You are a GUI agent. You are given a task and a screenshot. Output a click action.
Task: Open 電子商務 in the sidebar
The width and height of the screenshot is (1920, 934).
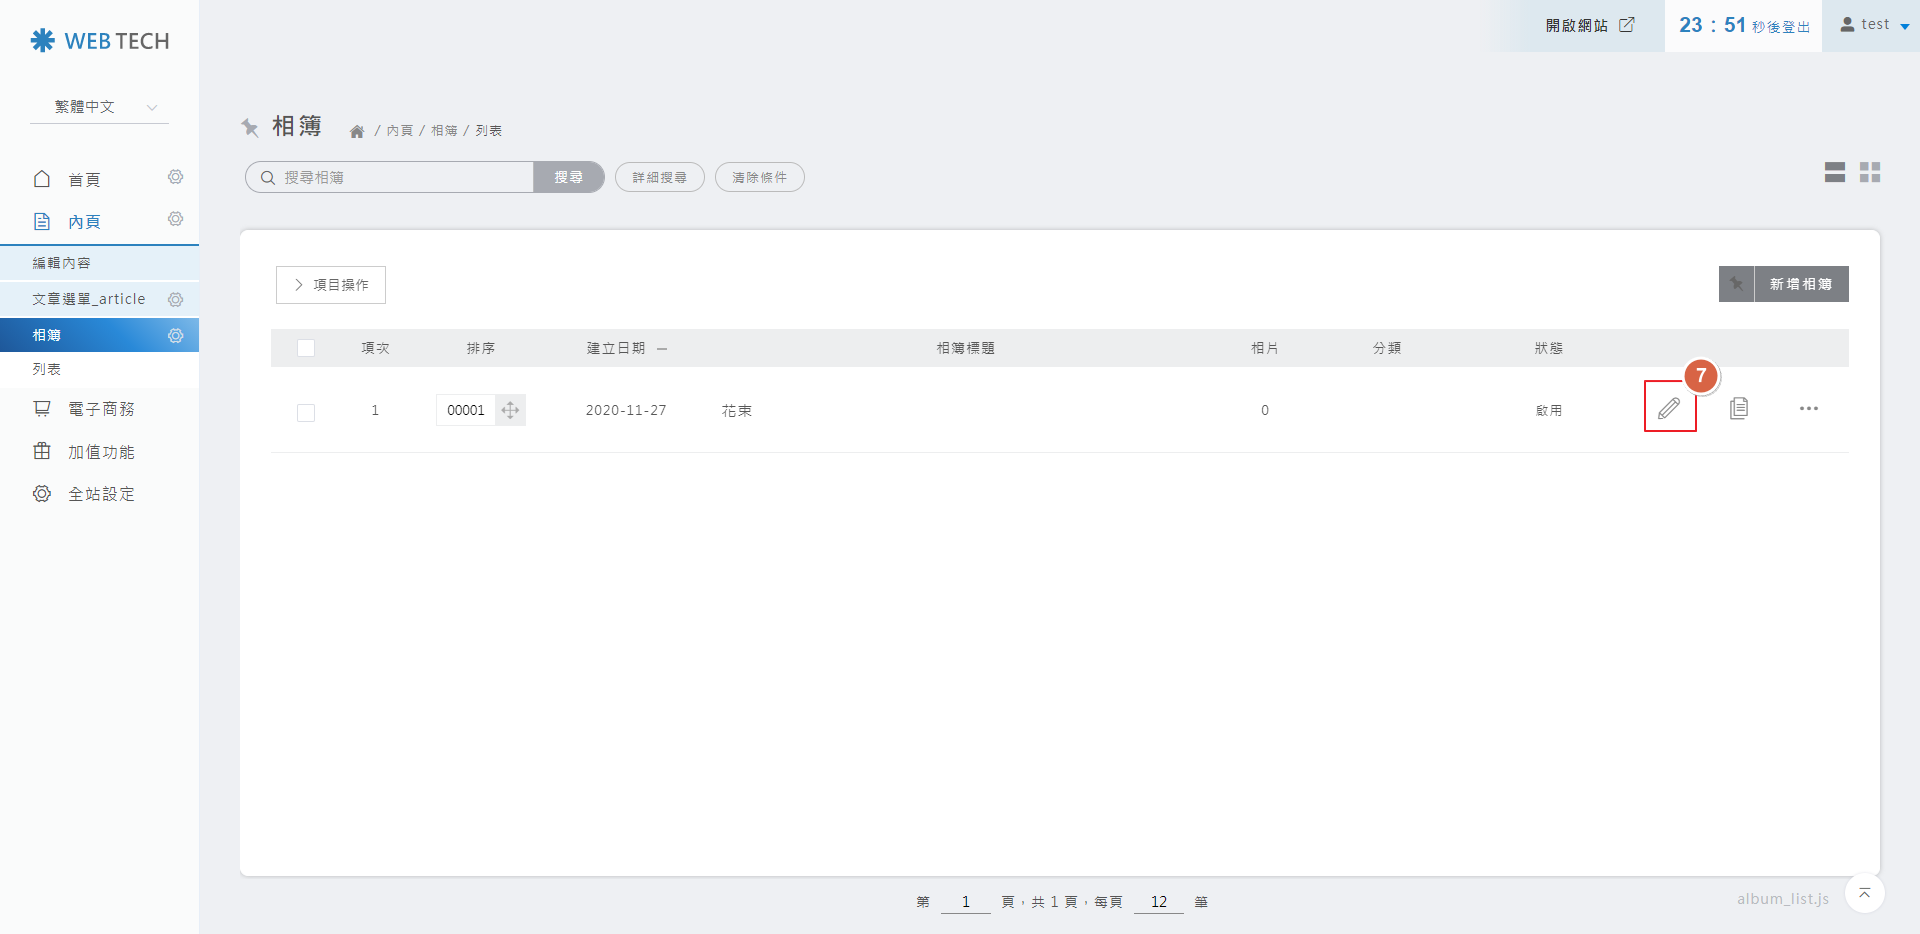point(100,409)
